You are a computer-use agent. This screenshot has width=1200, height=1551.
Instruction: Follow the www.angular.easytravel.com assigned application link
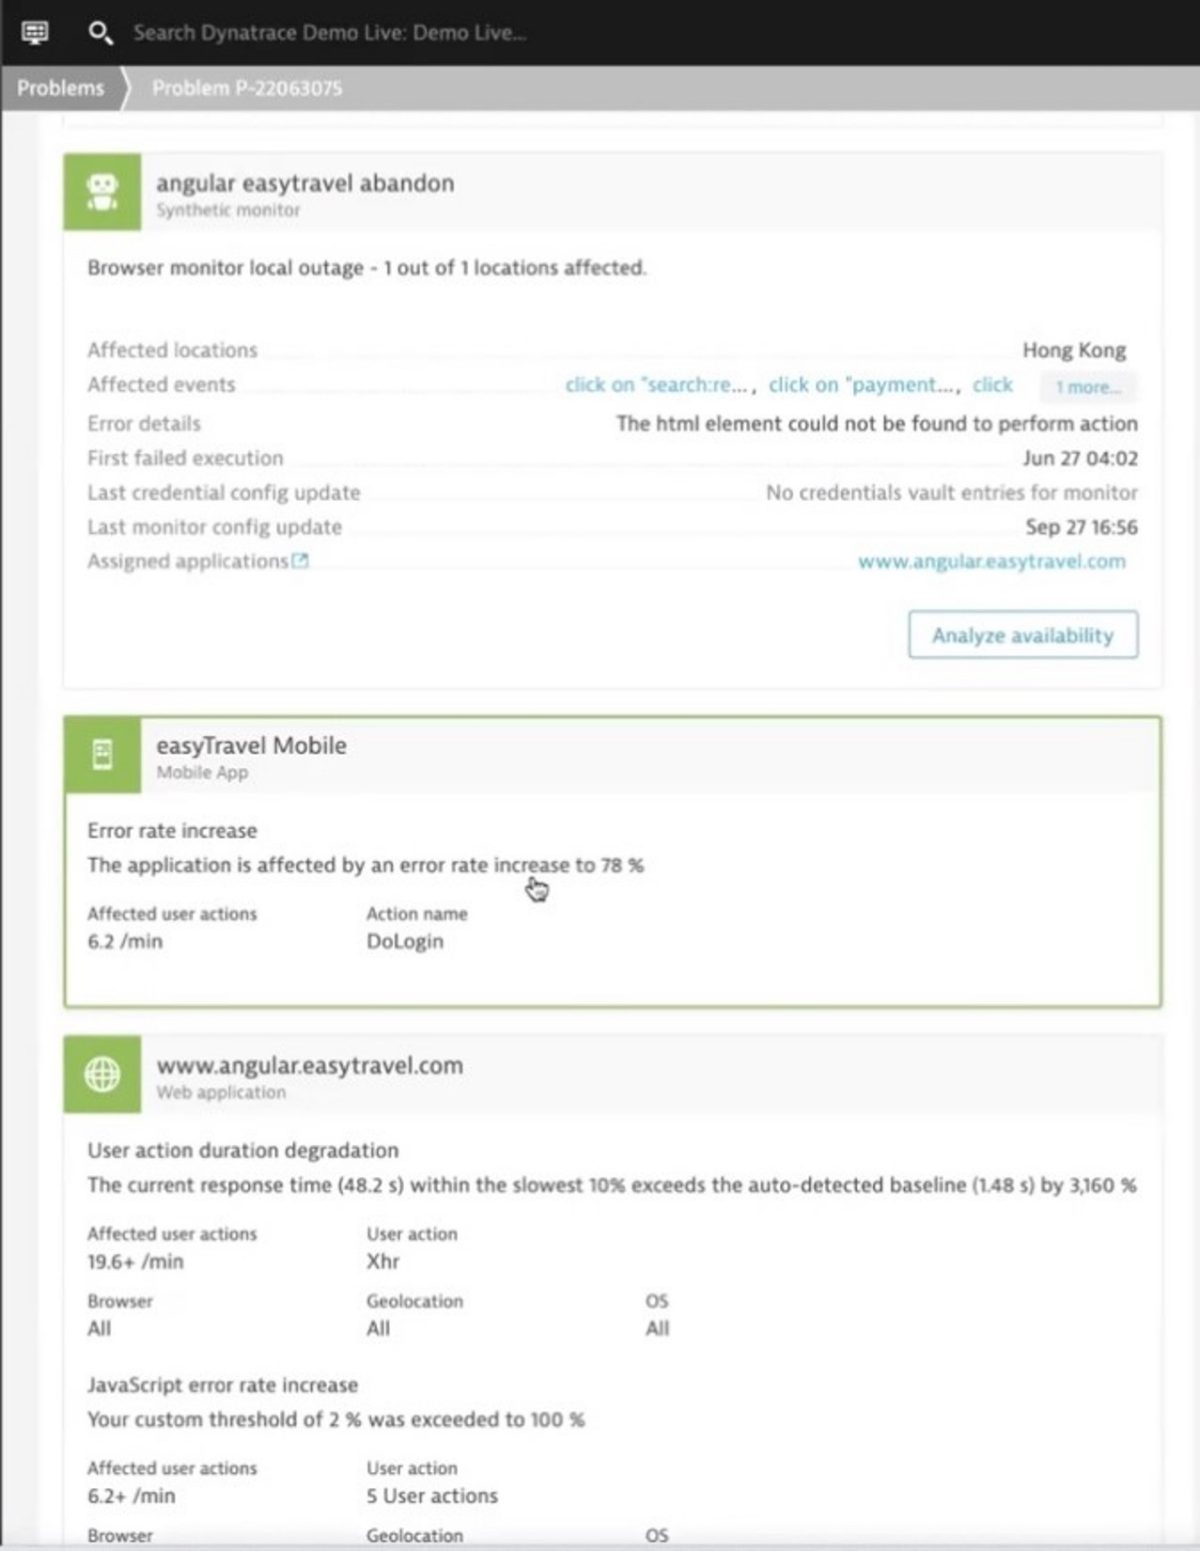(x=991, y=561)
